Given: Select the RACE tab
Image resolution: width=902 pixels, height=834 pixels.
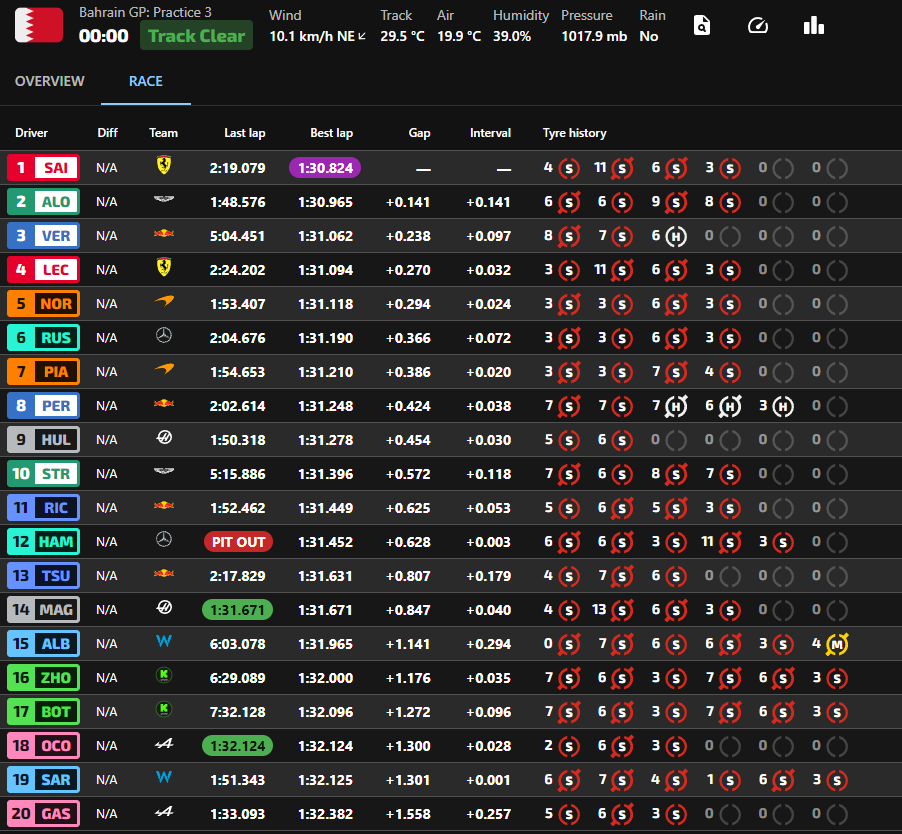Looking at the screenshot, I should pos(146,81).
